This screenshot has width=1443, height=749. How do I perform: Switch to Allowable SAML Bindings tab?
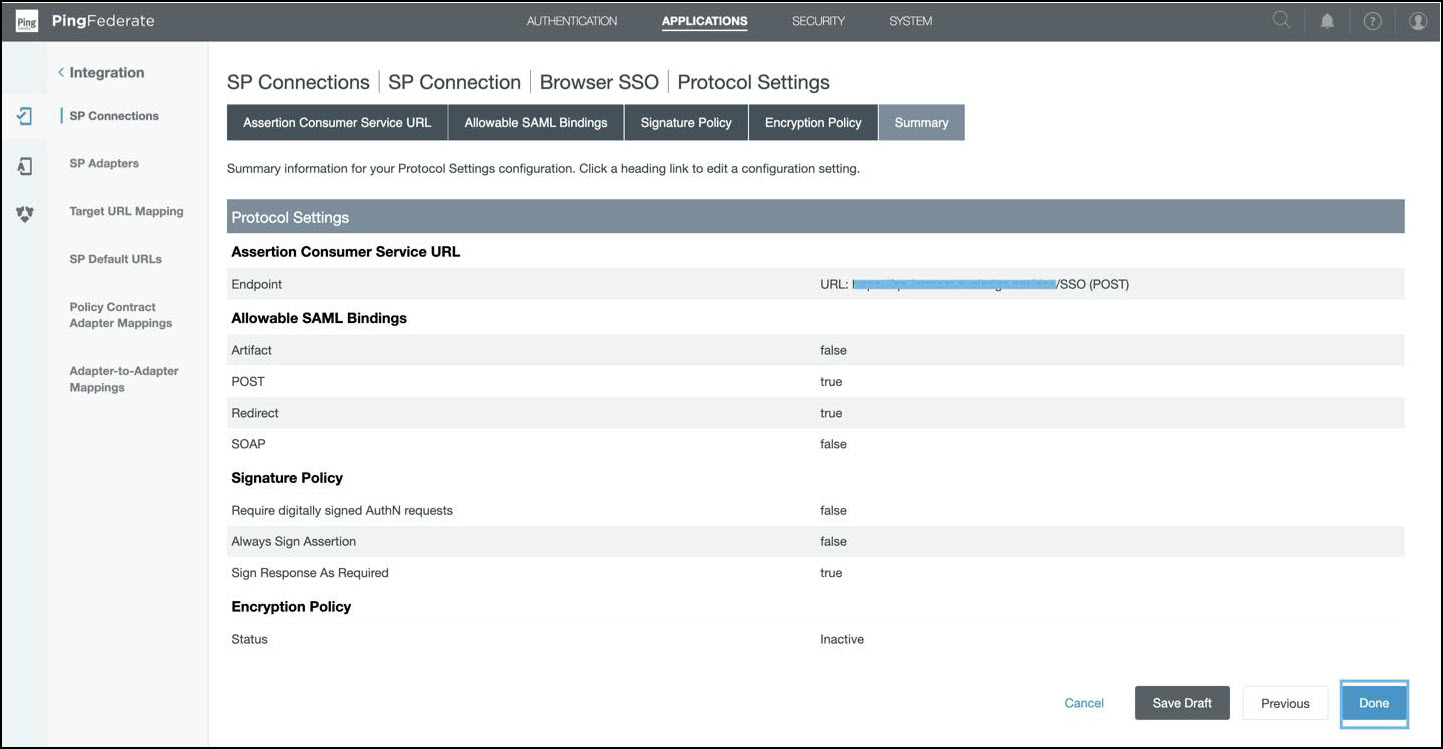click(x=536, y=123)
